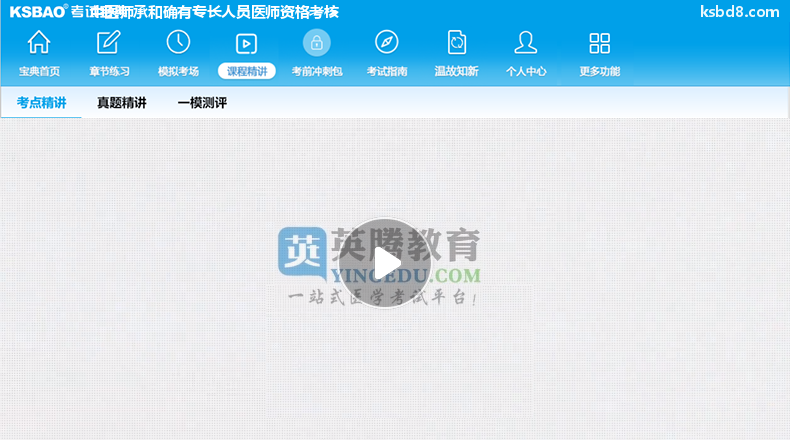Click the 章节练习 label

click(x=109, y=71)
